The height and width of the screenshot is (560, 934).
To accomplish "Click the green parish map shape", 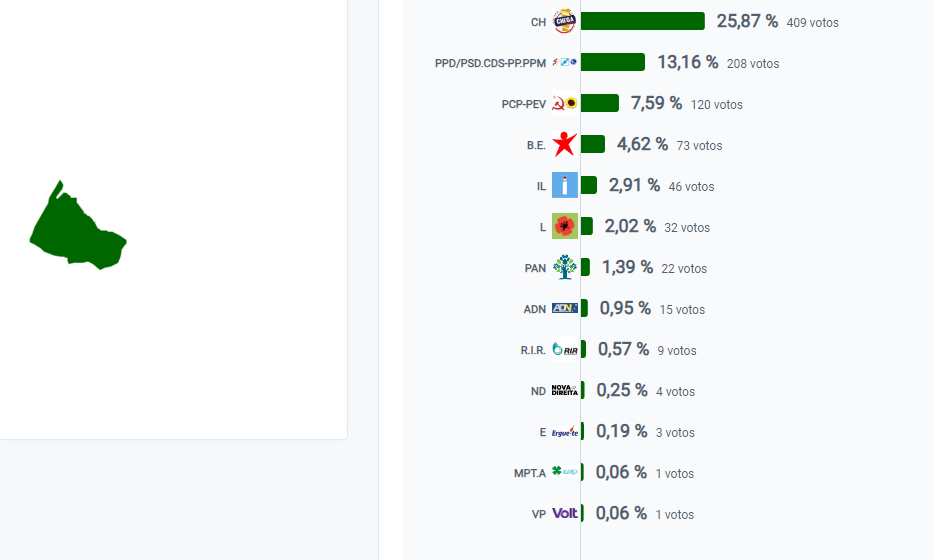I will pos(77,227).
